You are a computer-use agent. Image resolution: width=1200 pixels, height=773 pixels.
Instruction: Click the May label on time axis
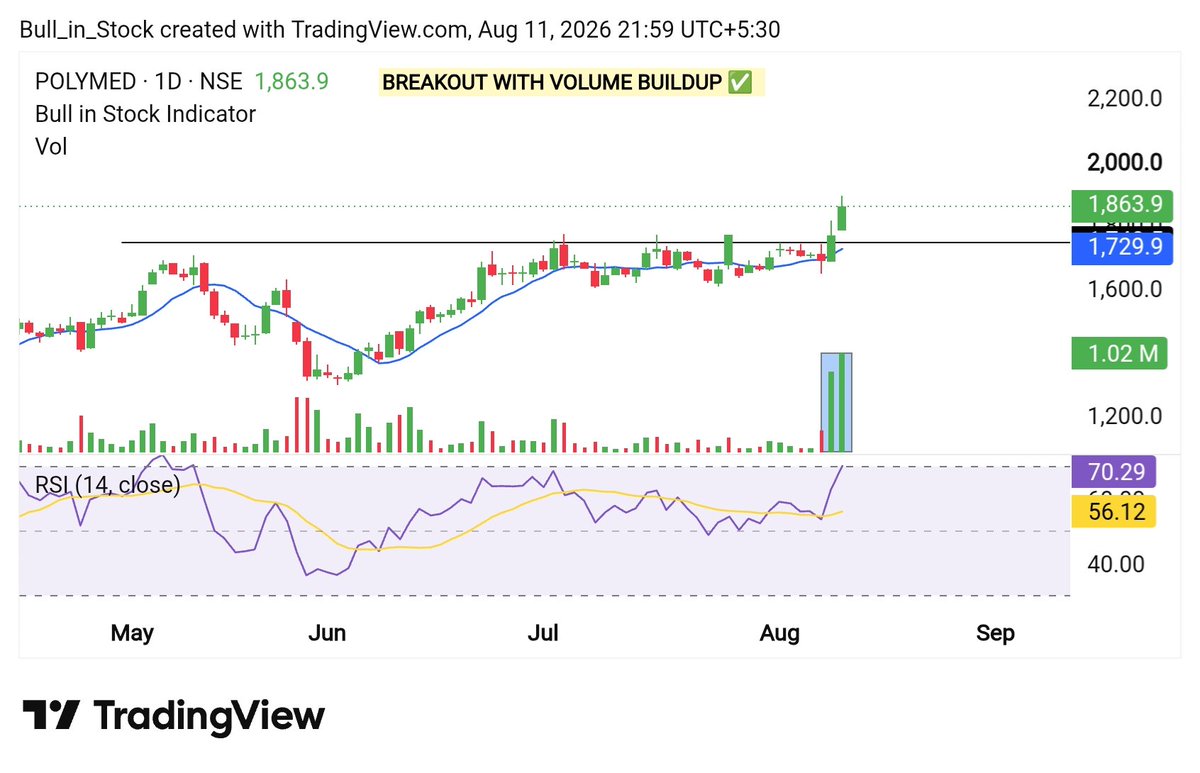(132, 633)
